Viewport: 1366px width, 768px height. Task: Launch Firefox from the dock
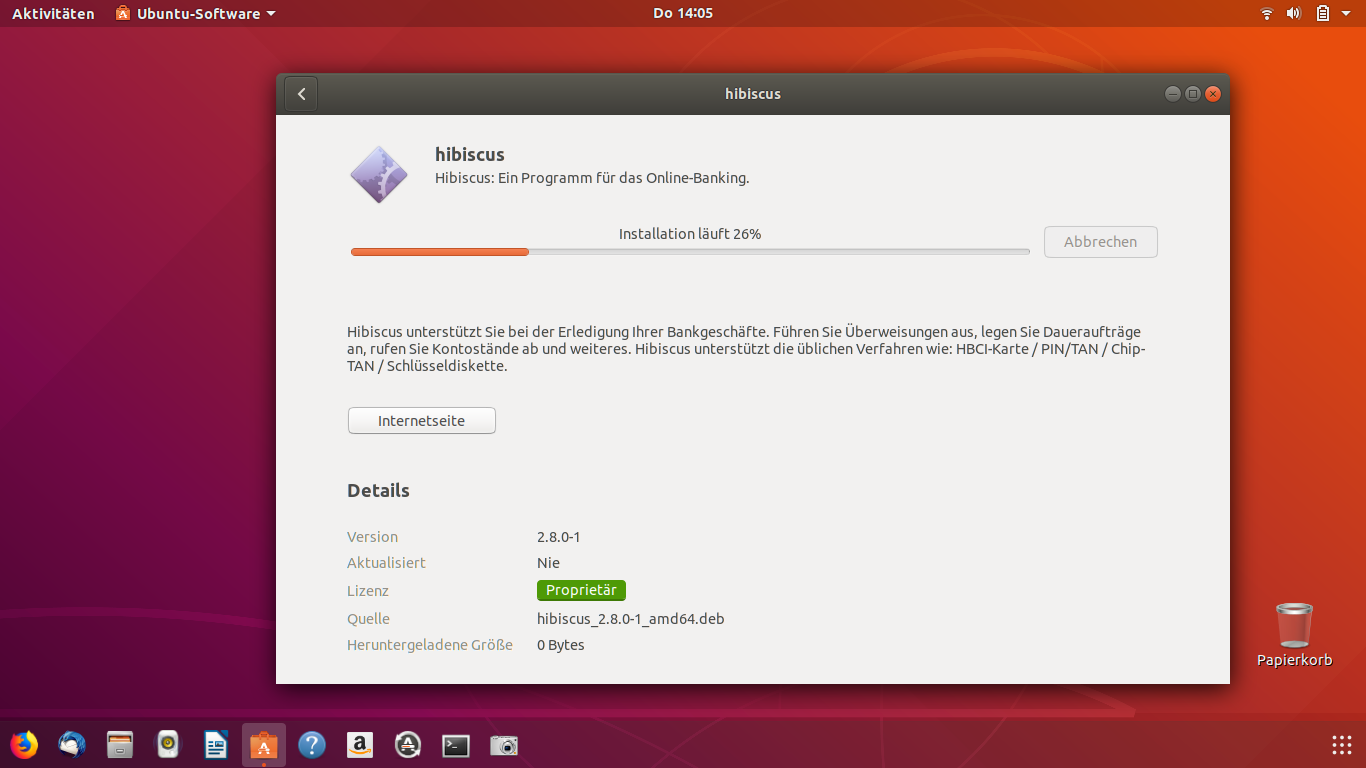[24, 745]
